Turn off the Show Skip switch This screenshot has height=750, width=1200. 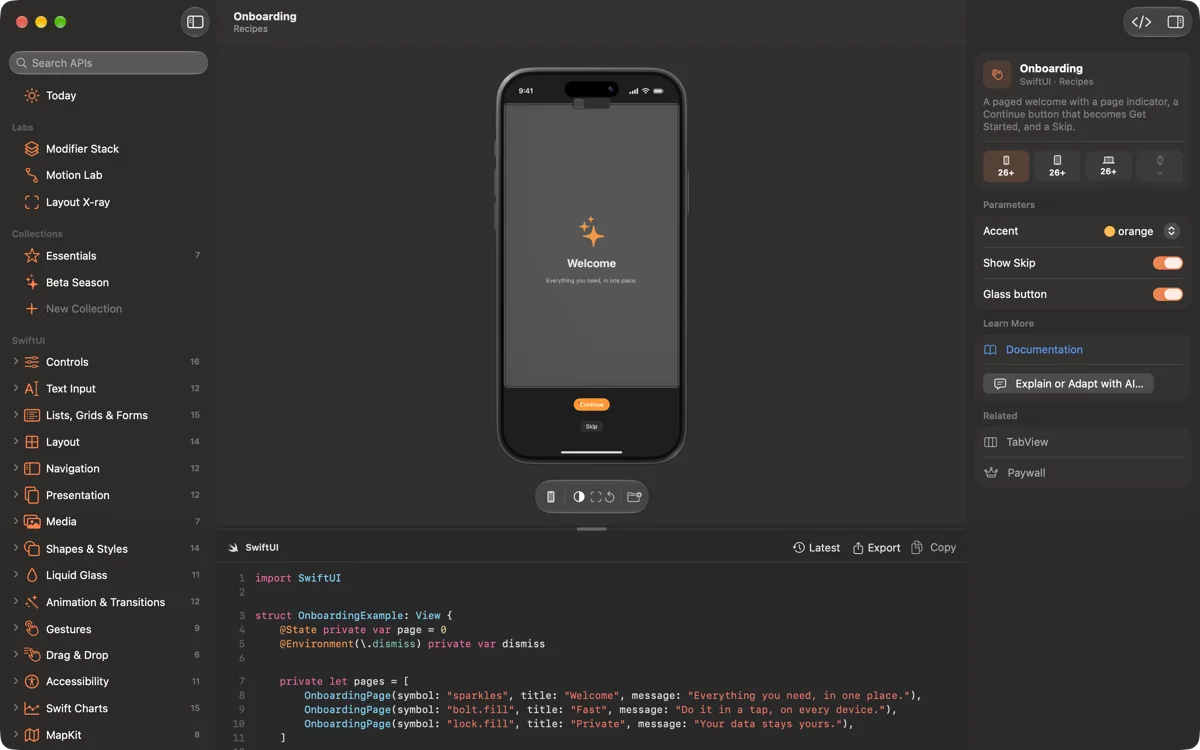pyautogui.click(x=1167, y=263)
